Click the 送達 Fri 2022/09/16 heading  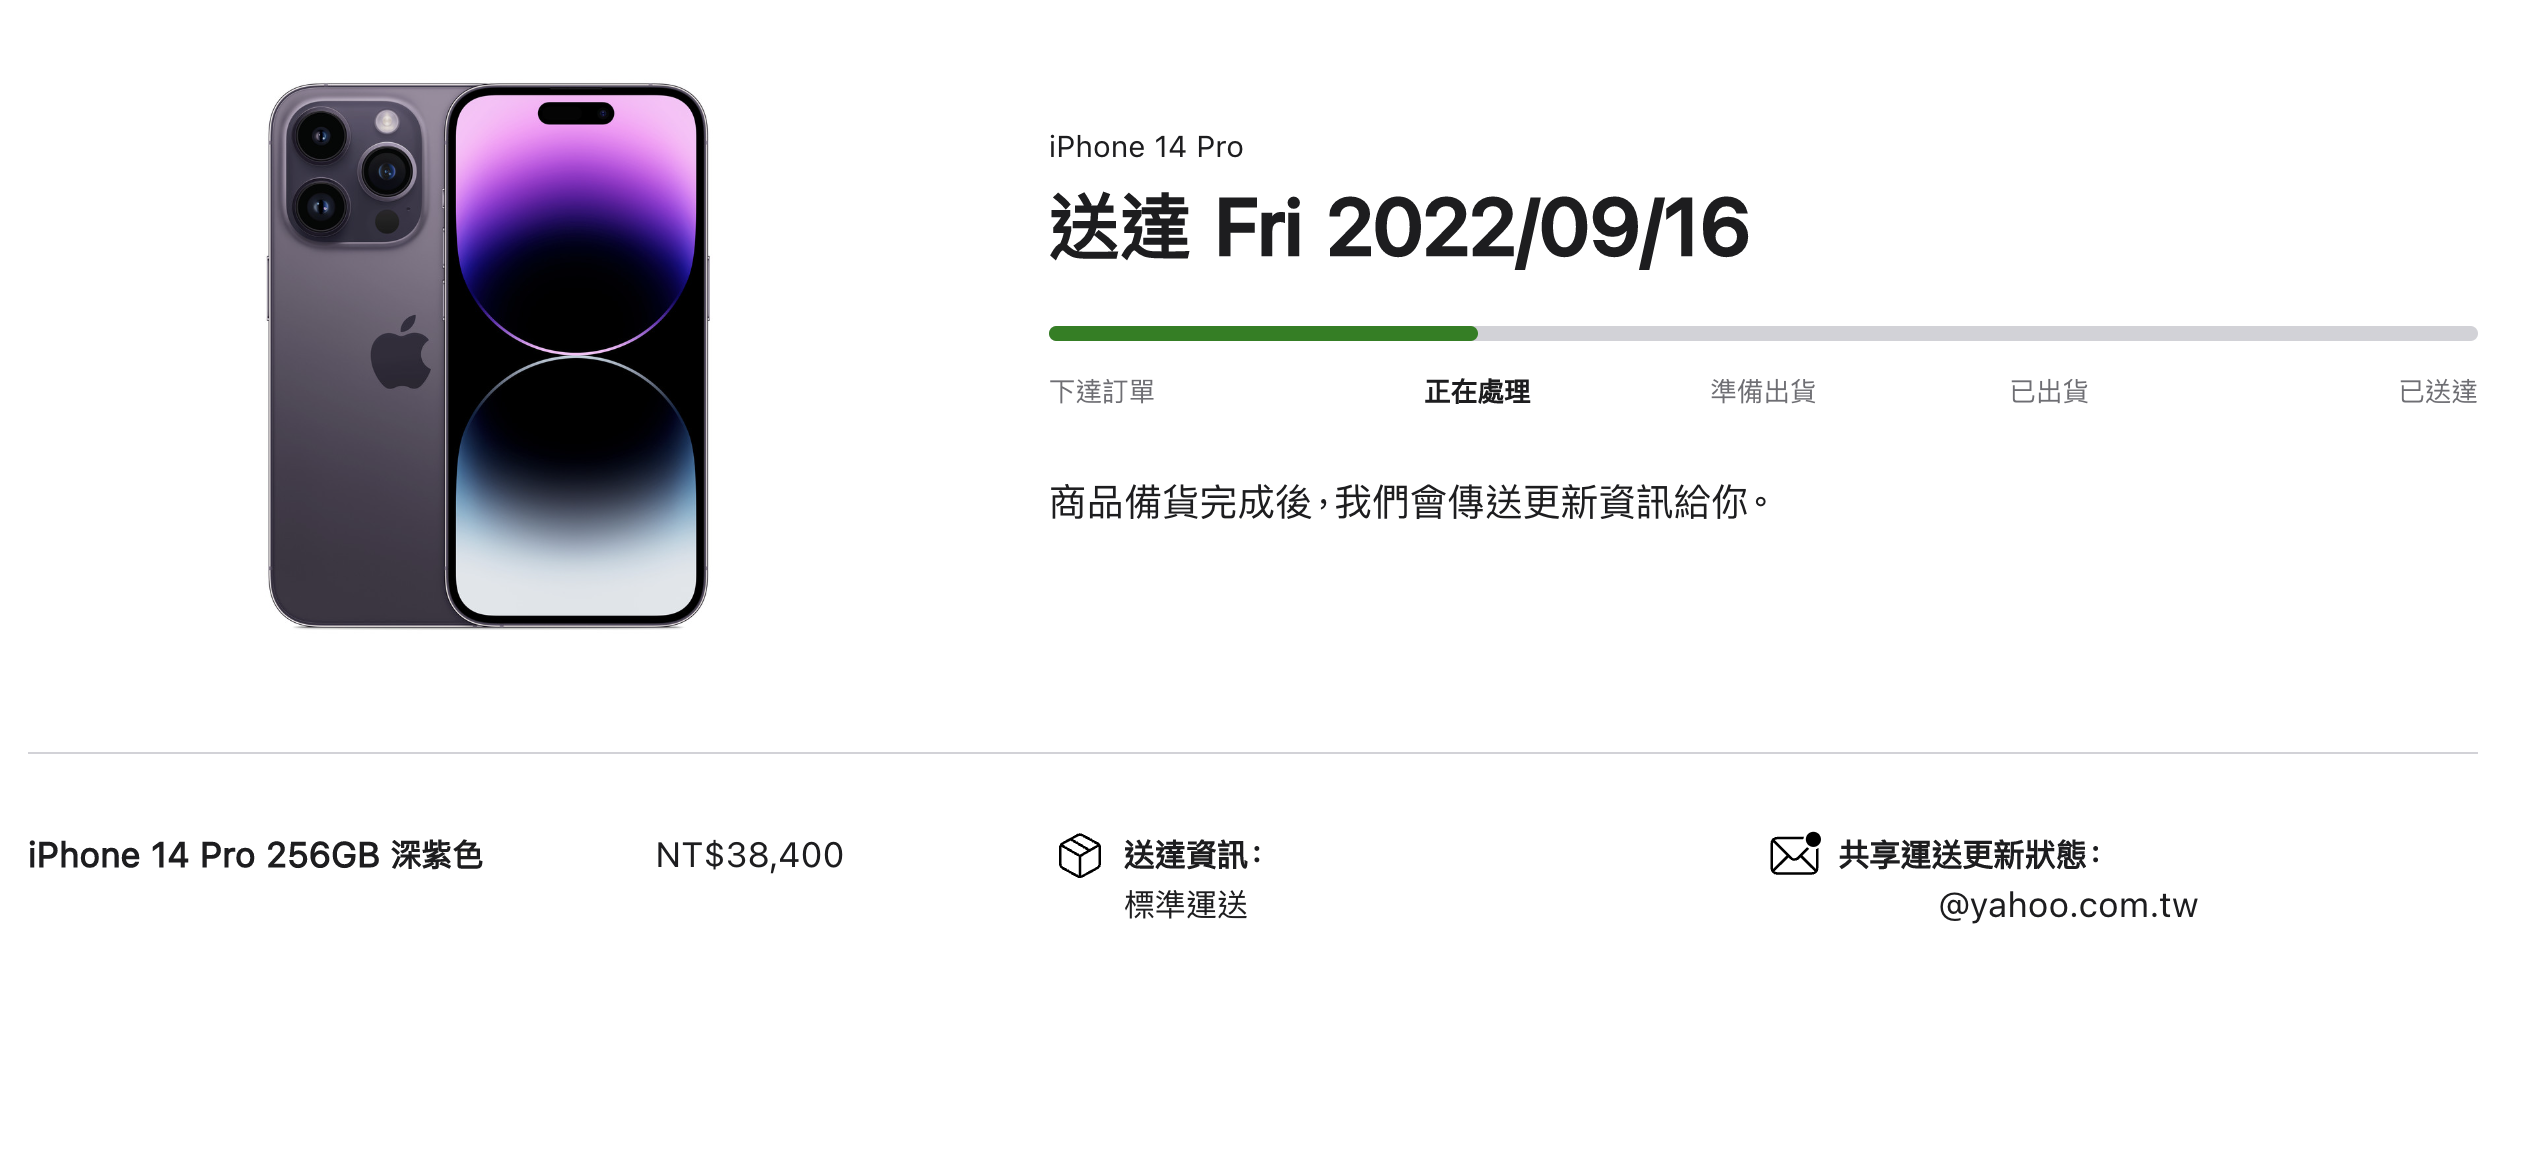click(1399, 228)
